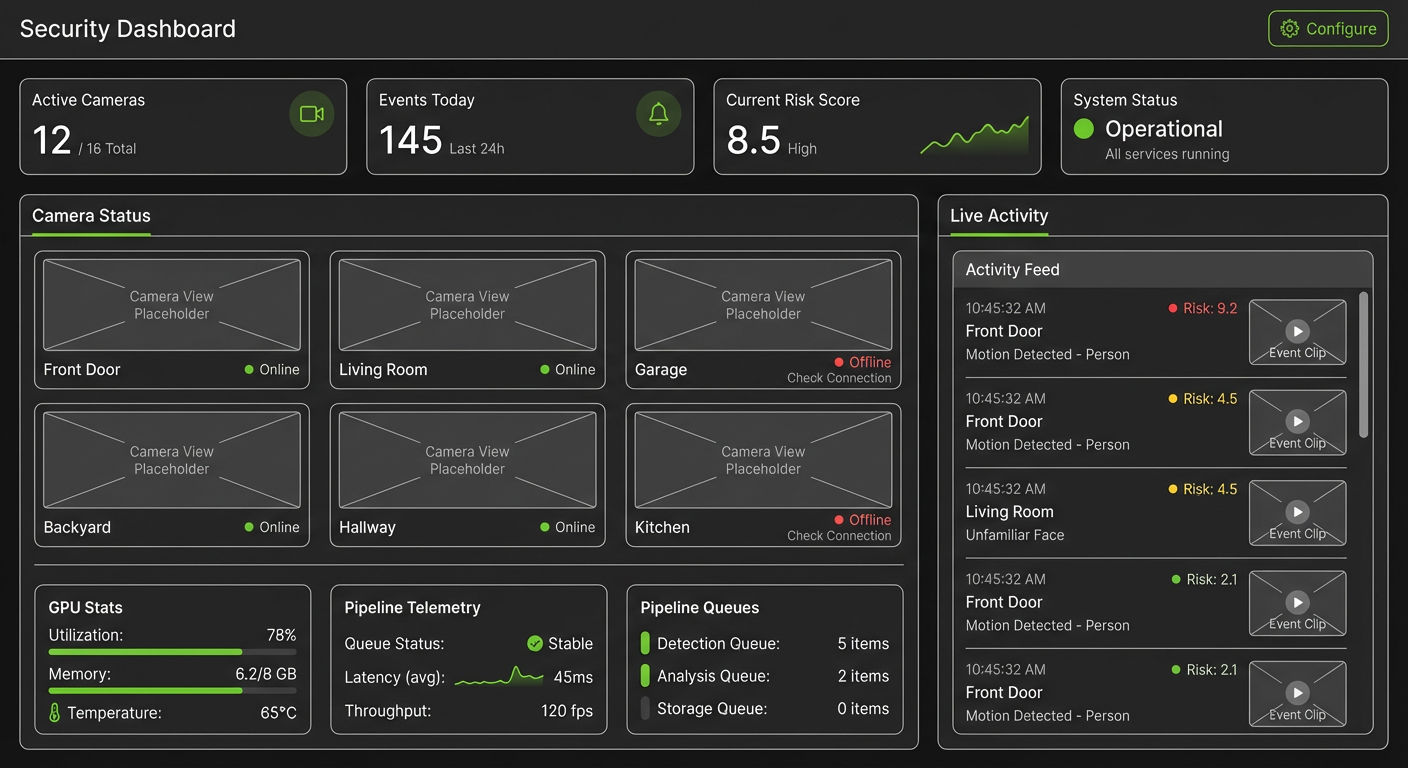Viewport: 1408px width, 768px height.
Task: Click the bell icon on Events Today card
Action: point(659,114)
